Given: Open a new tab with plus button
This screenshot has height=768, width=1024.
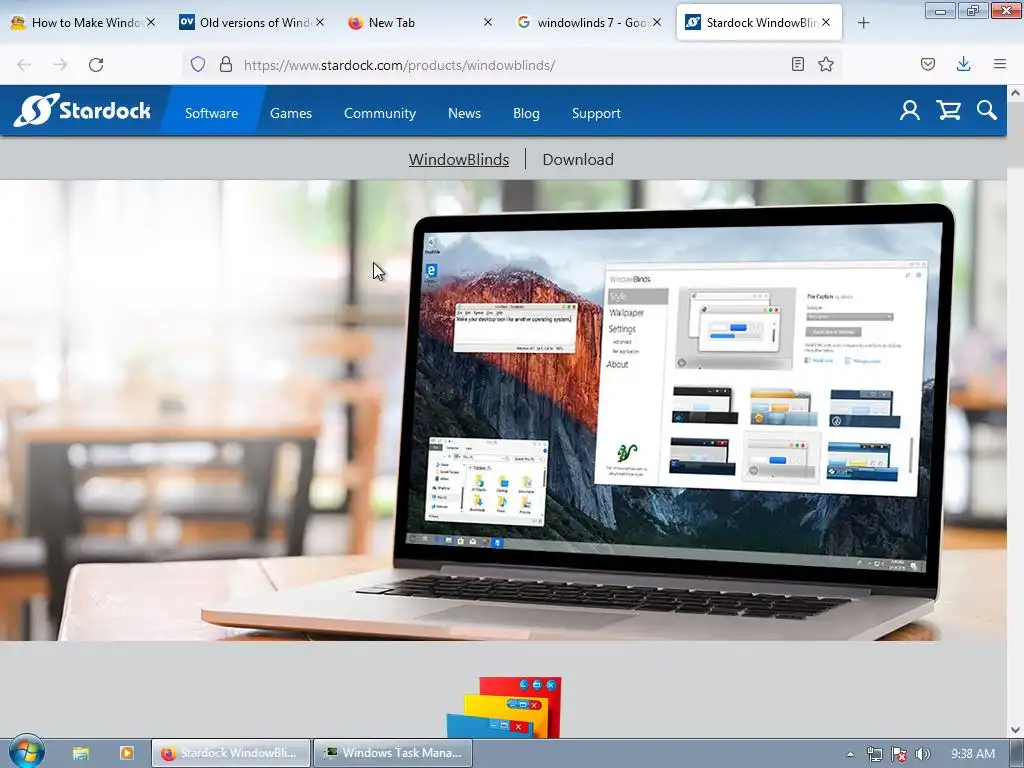Looking at the screenshot, I should pyautogui.click(x=863, y=23).
